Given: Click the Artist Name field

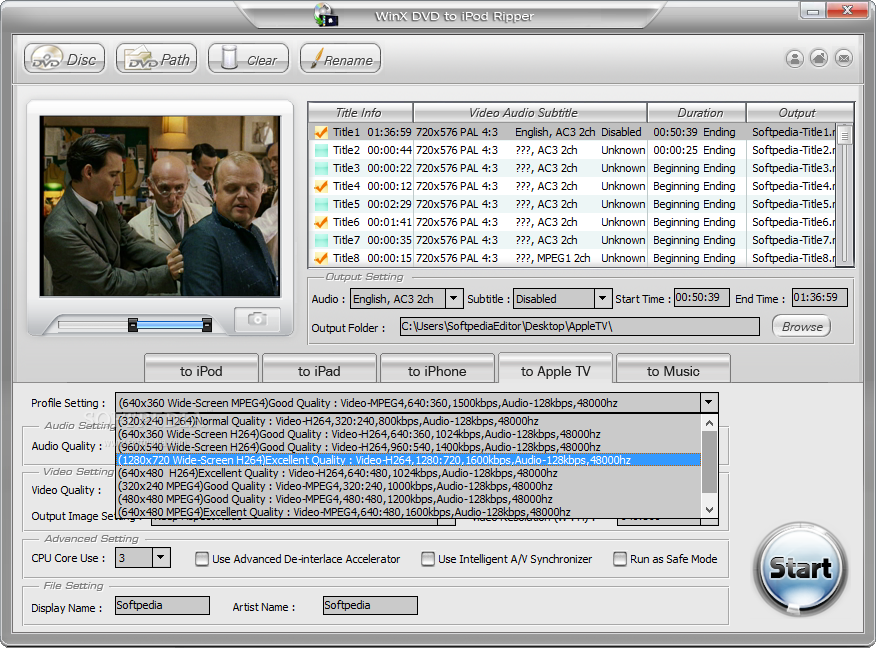Looking at the screenshot, I should click(370, 606).
